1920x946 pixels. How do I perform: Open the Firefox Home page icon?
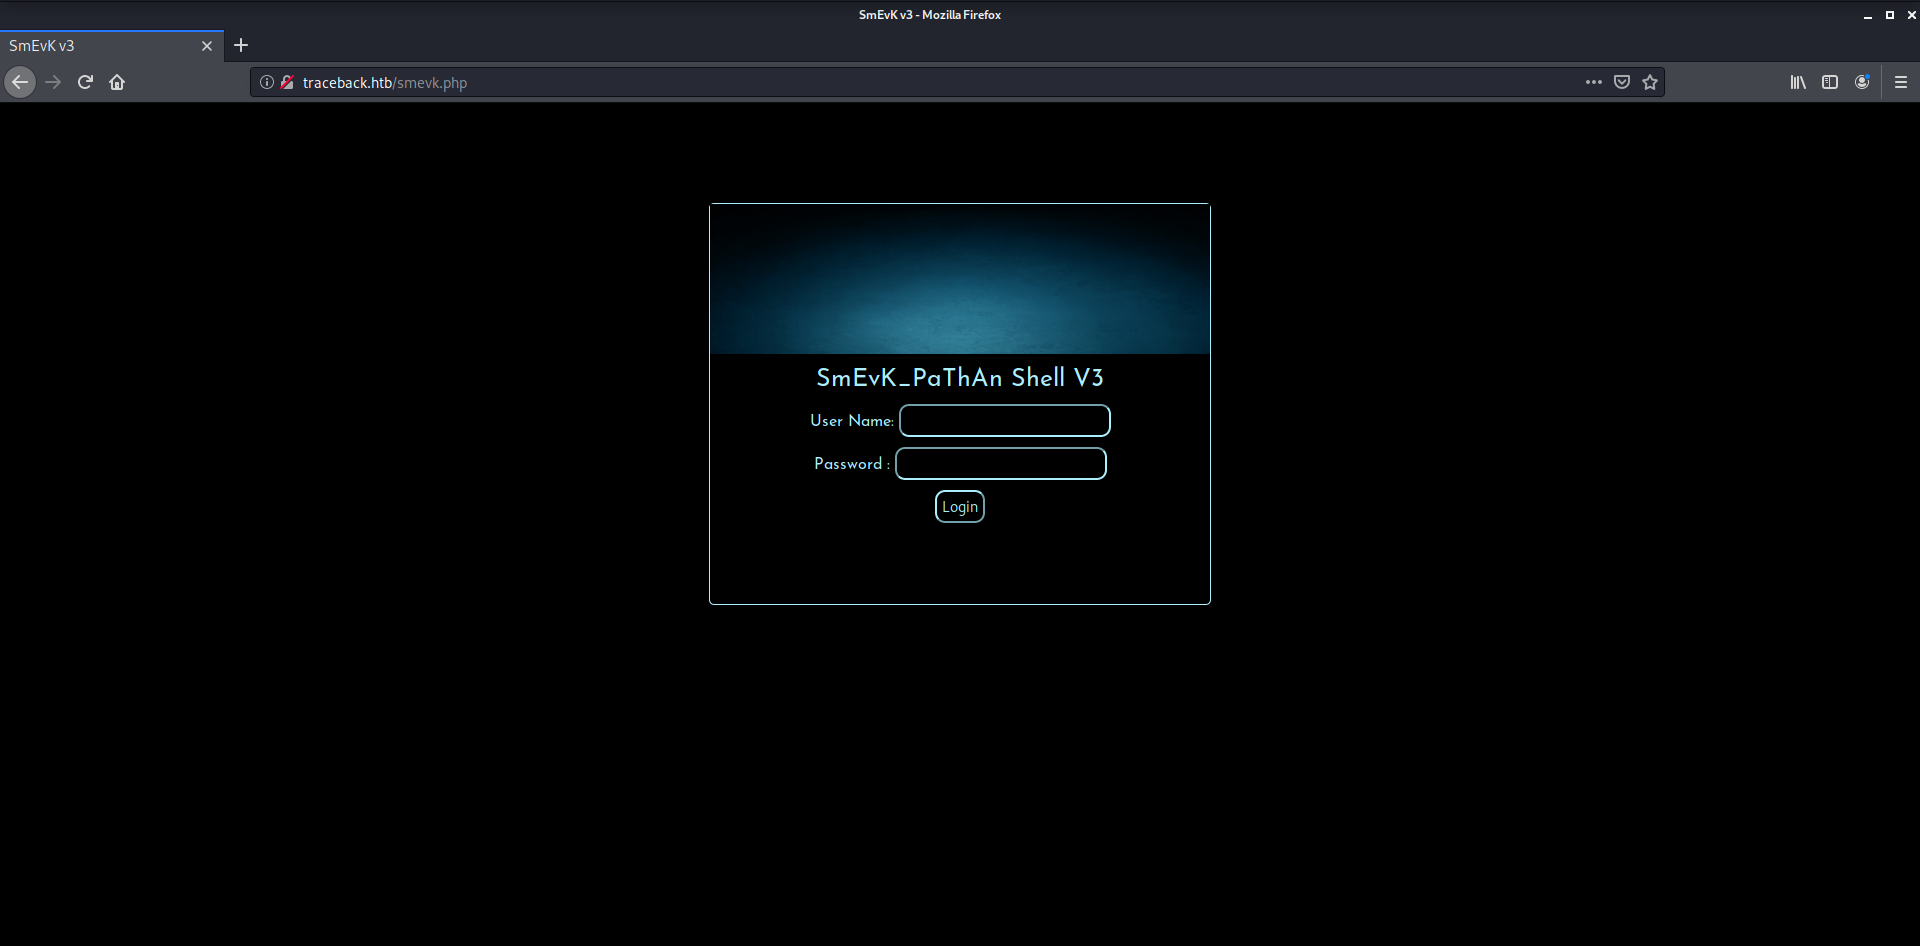pos(117,82)
